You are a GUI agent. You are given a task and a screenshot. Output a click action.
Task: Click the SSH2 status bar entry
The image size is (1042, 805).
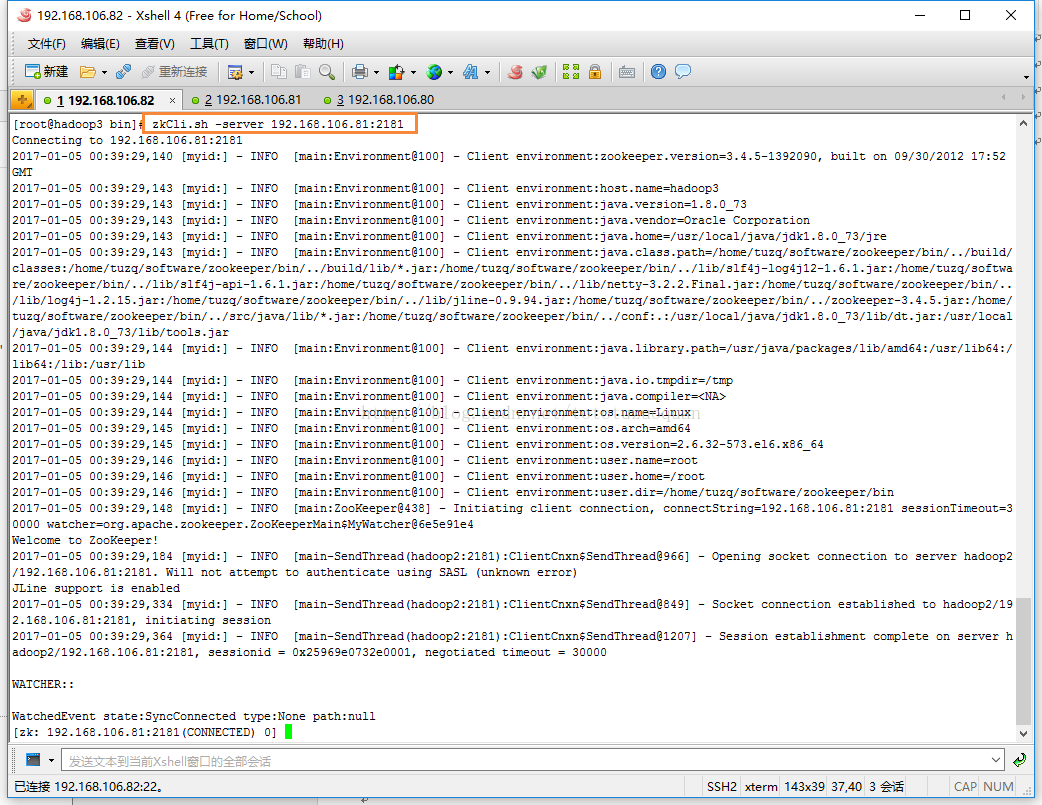click(722, 787)
